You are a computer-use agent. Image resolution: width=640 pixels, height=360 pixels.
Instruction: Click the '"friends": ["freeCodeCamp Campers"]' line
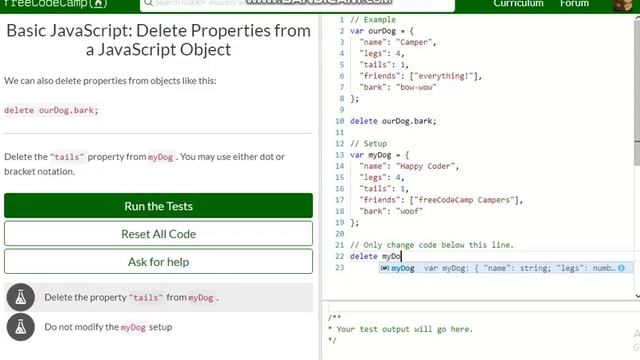pos(441,200)
